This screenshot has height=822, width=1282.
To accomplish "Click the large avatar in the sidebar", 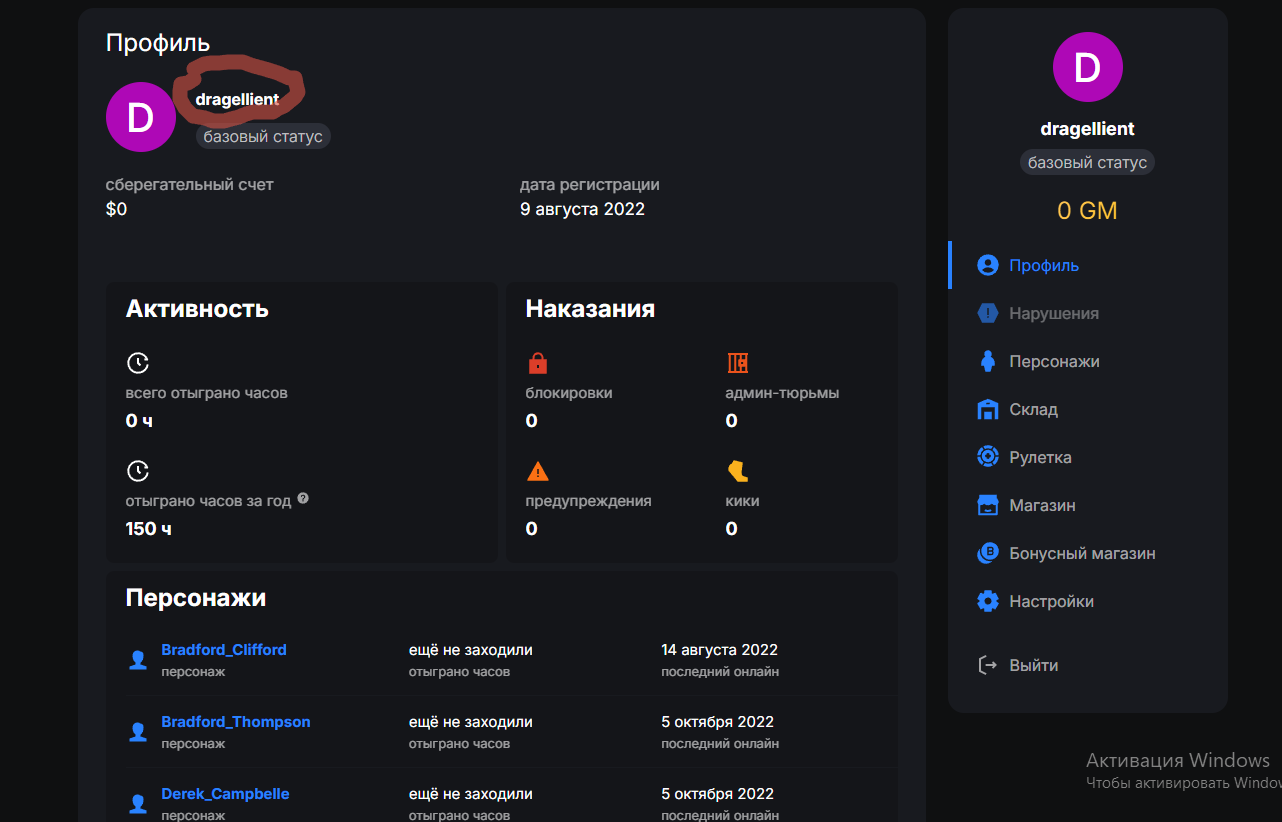I will (1087, 68).
